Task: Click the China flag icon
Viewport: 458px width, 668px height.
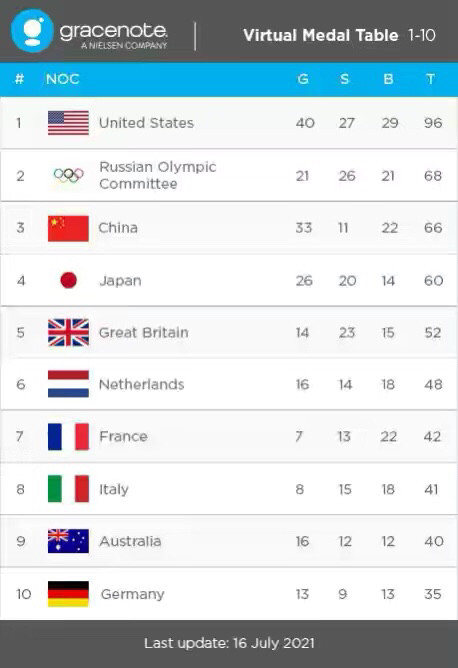Action: coord(68,228)
